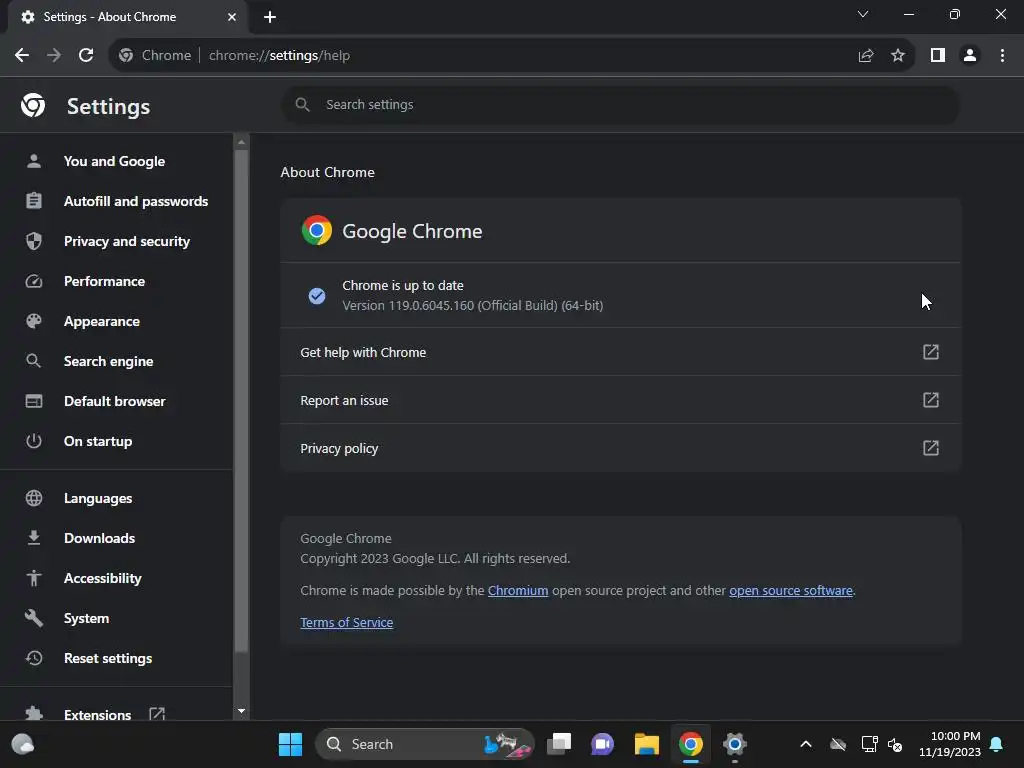Open the notification bell
Screen dimensions: 1024x768
pyautogui.click(x=997, y=744)
